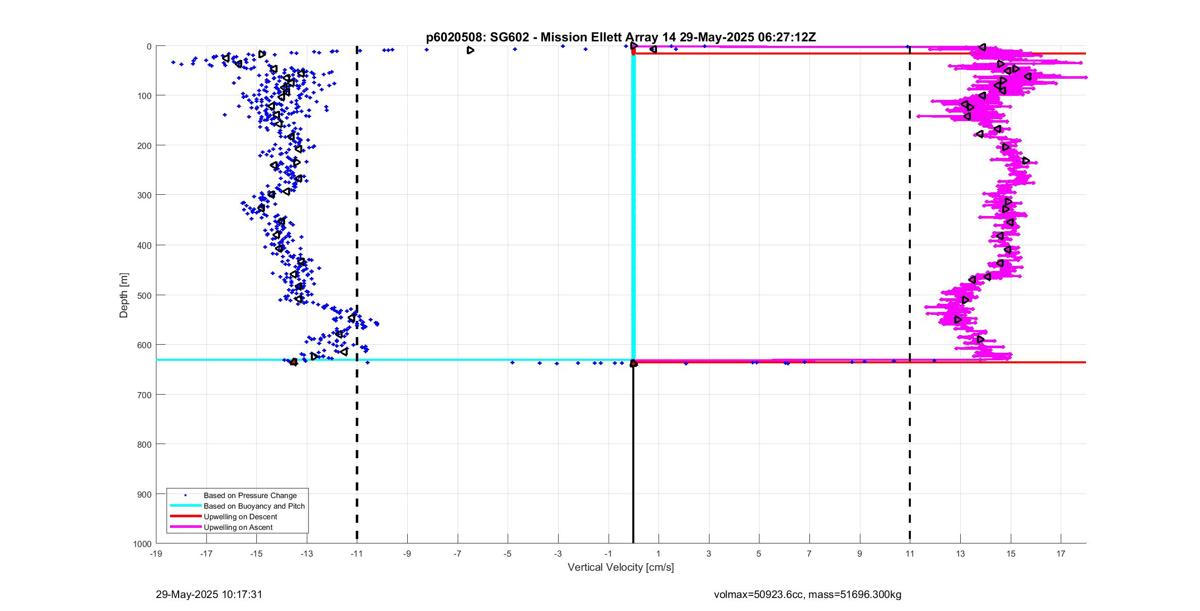Click the x-axis tick label '-19'
Screen dimensions: 1200x611
[155, 553]
